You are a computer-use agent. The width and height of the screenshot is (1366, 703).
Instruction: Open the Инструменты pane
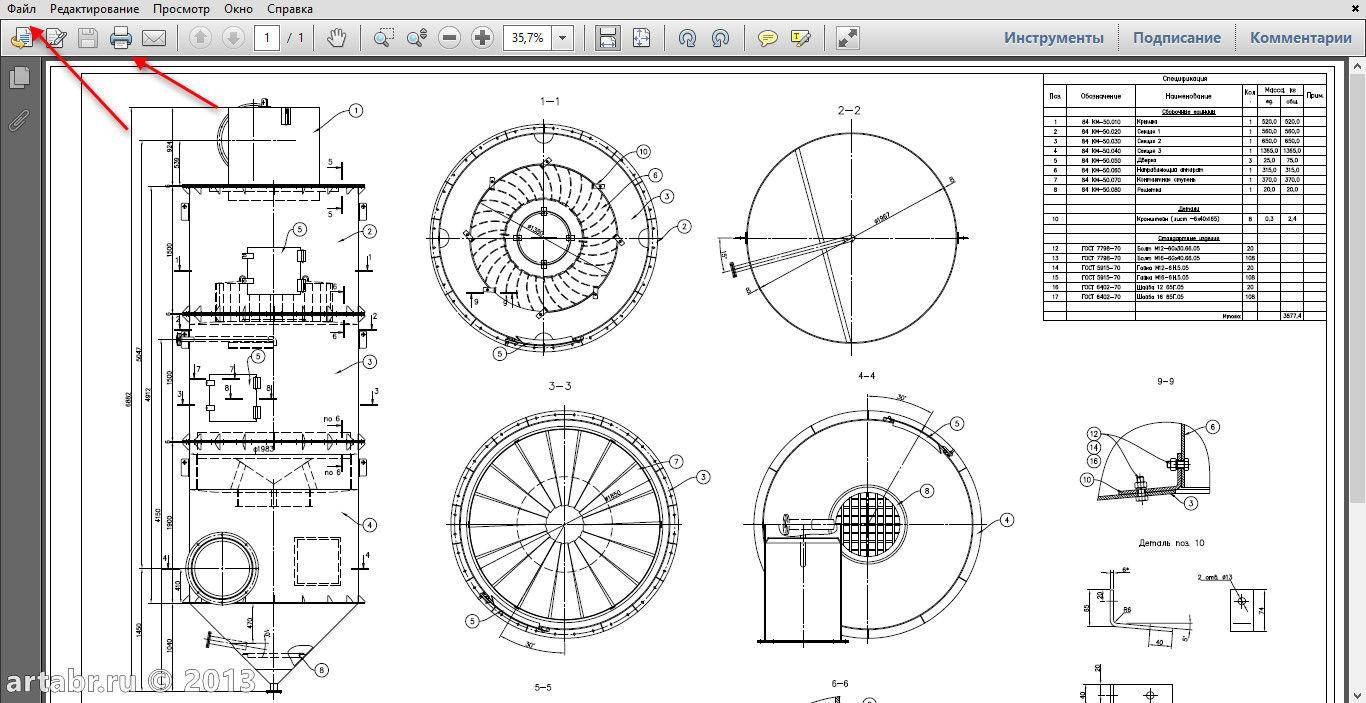tap(1054, 38)
